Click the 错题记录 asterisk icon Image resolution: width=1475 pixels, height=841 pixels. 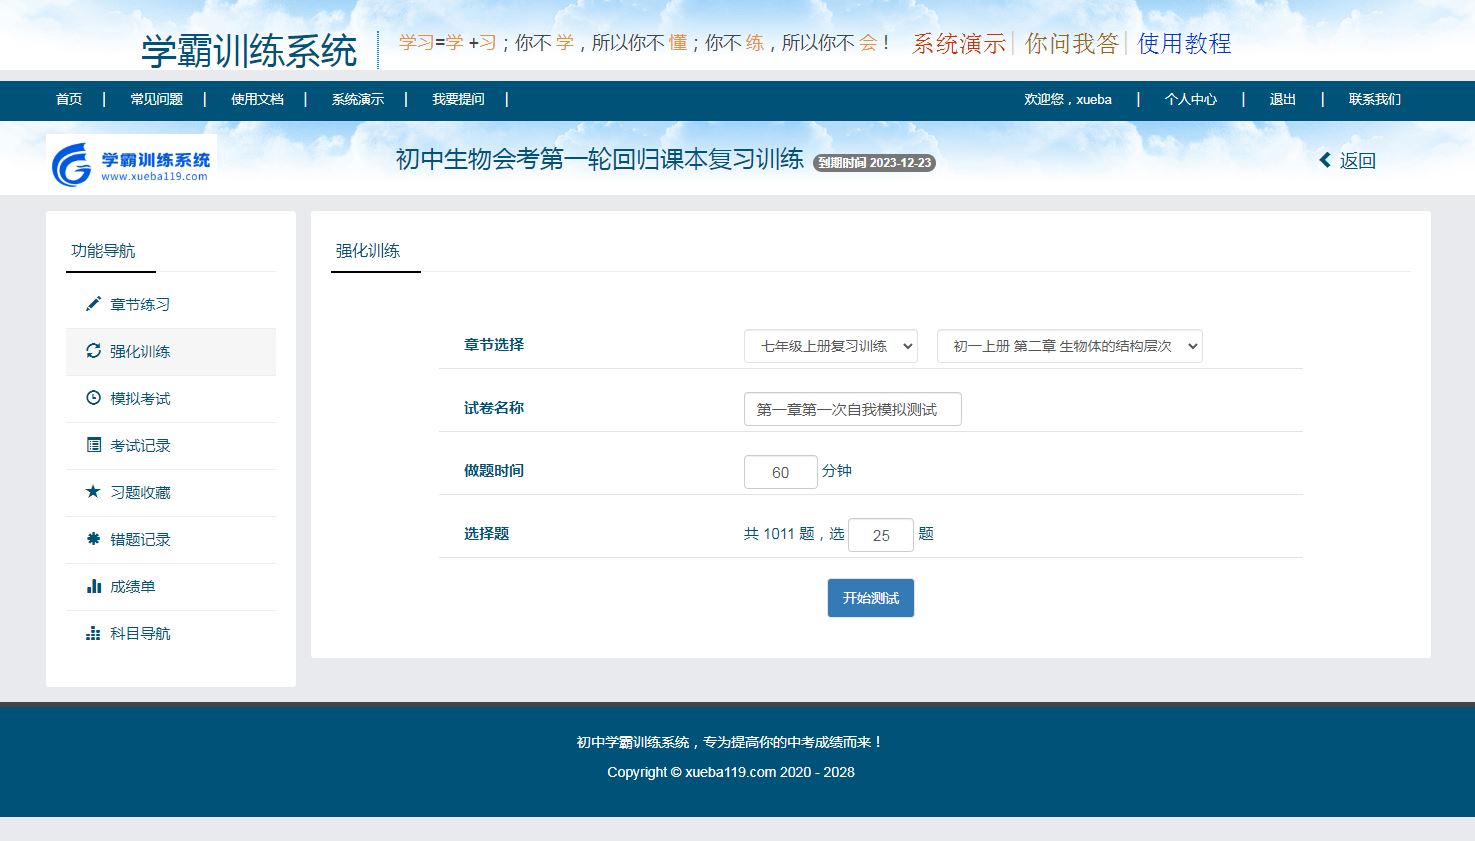(93, 539)
